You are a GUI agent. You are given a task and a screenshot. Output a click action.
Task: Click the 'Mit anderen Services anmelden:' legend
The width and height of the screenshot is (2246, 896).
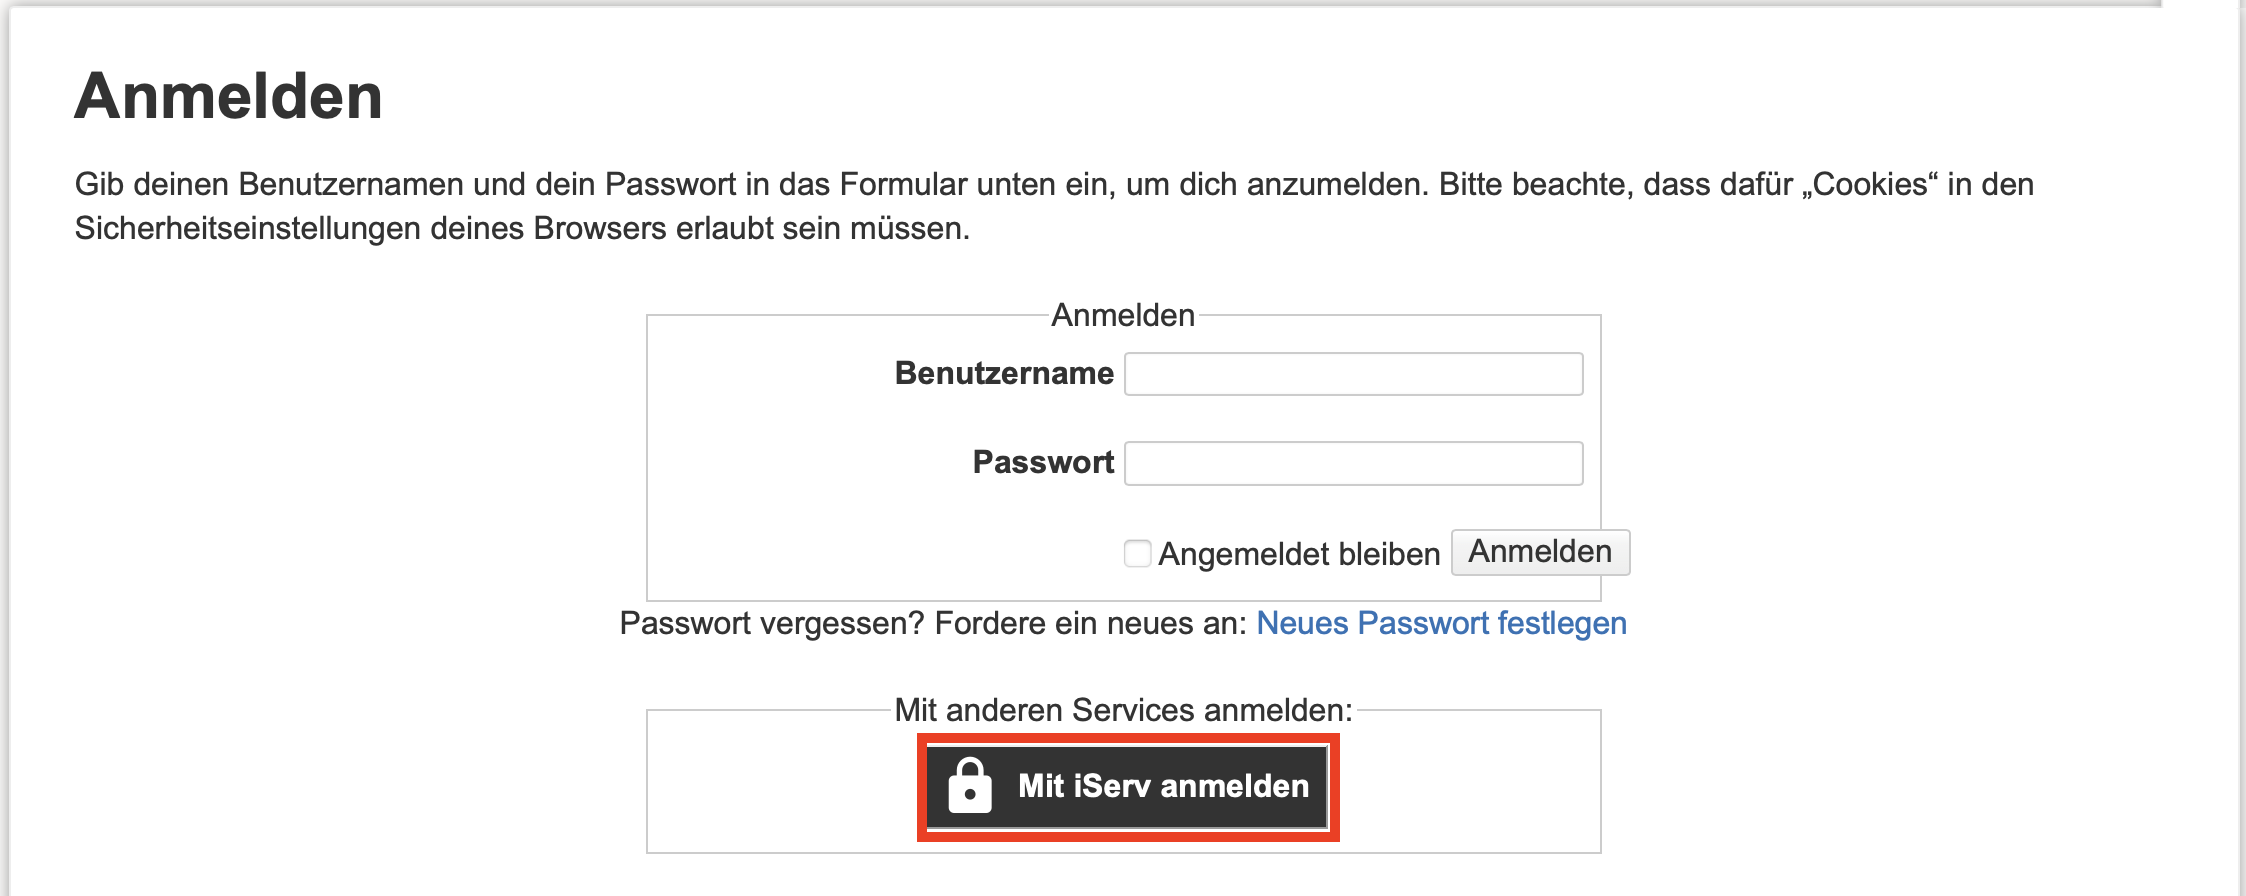(x=1122, y=710)
